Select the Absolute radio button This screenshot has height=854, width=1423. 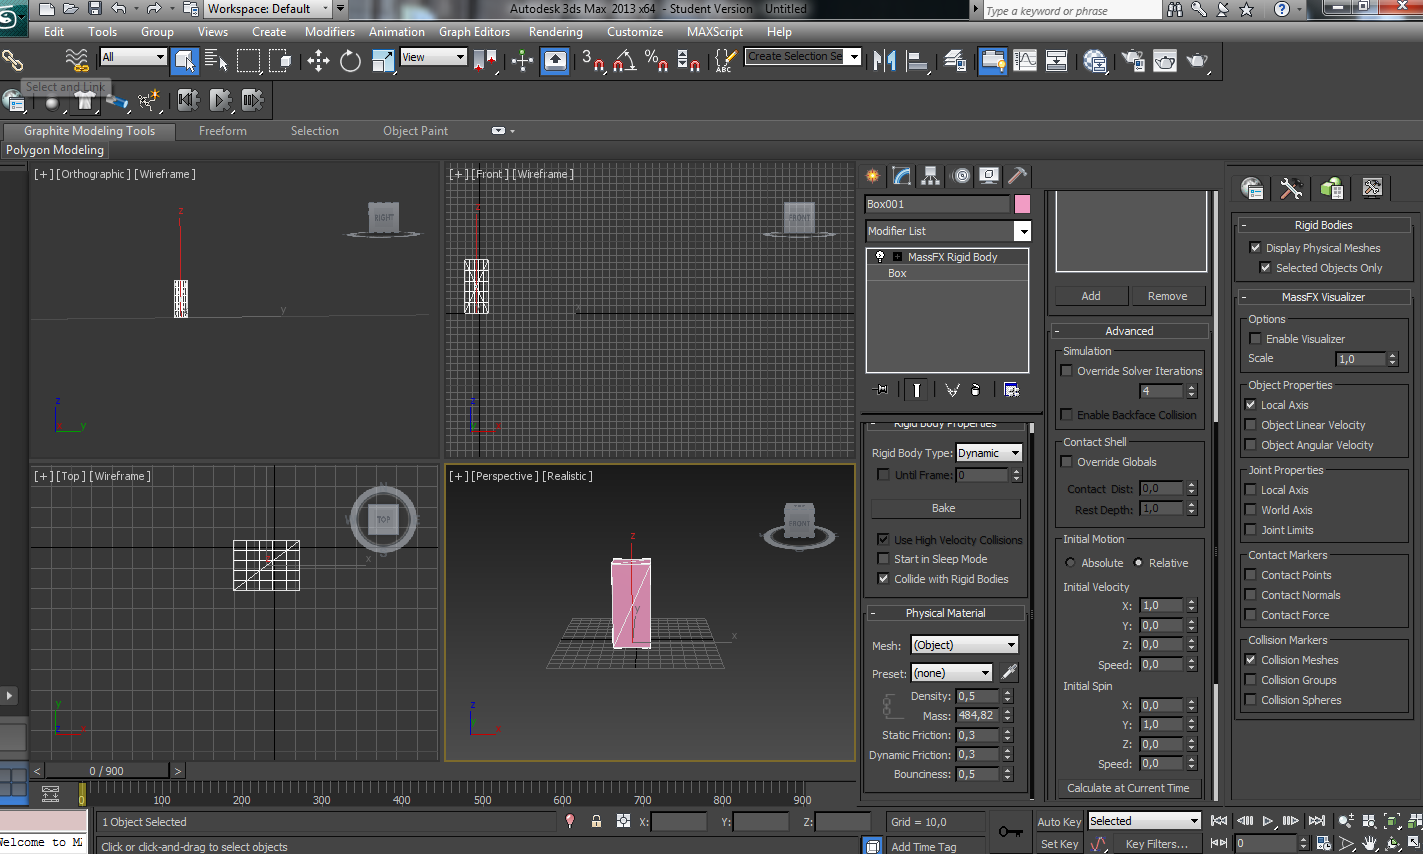1070,563
